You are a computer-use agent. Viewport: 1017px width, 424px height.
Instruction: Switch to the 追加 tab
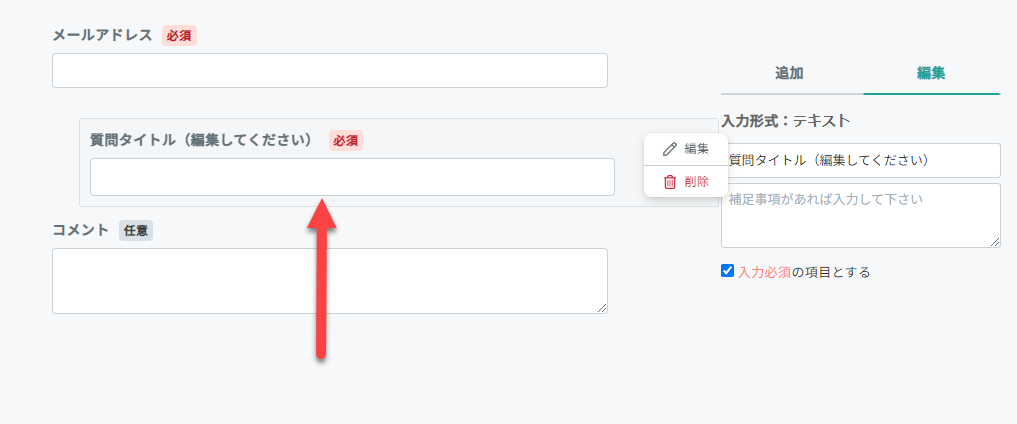pyautogui.click(x=789, y=73)
